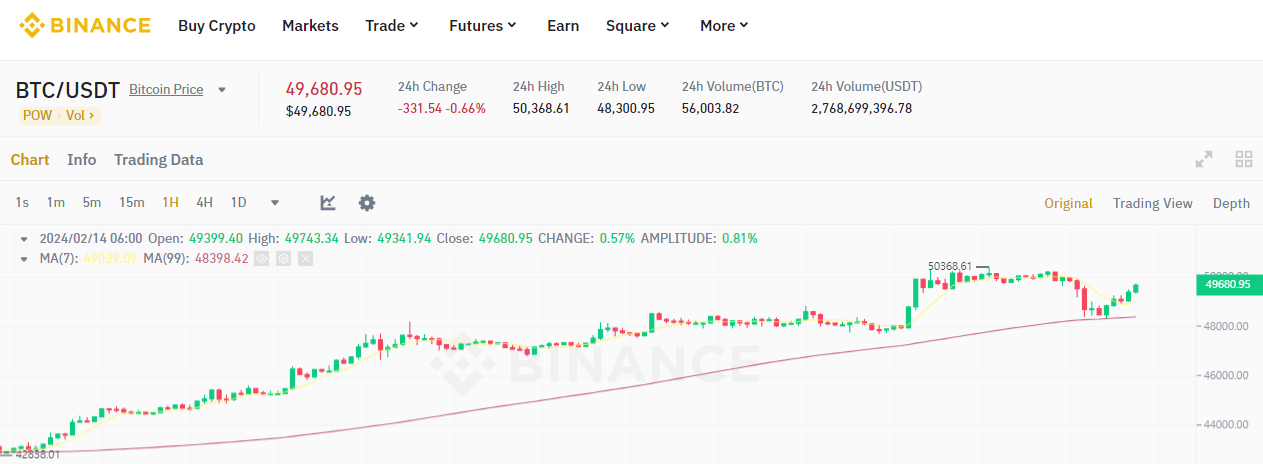Click the $49,680.95 USD price below last price

318,111
